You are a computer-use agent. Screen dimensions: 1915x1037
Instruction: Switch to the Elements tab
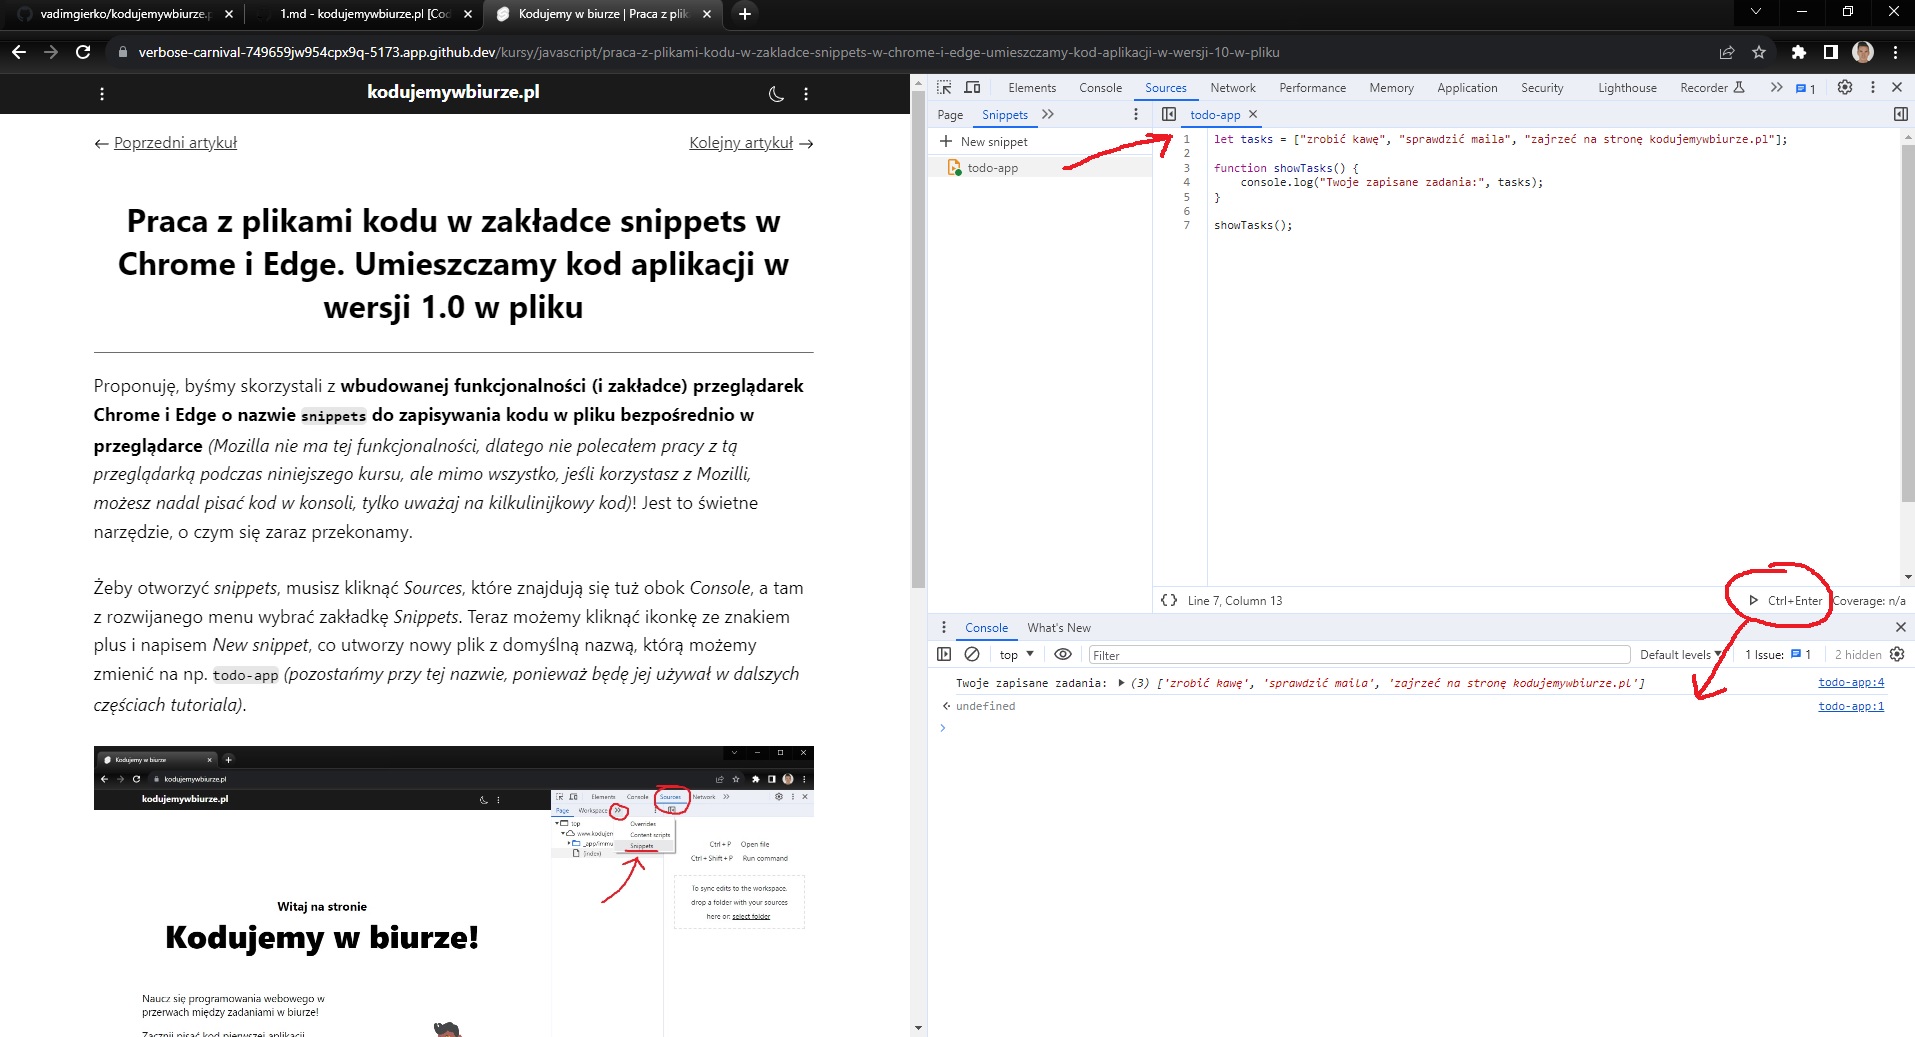click(1032, 88)
